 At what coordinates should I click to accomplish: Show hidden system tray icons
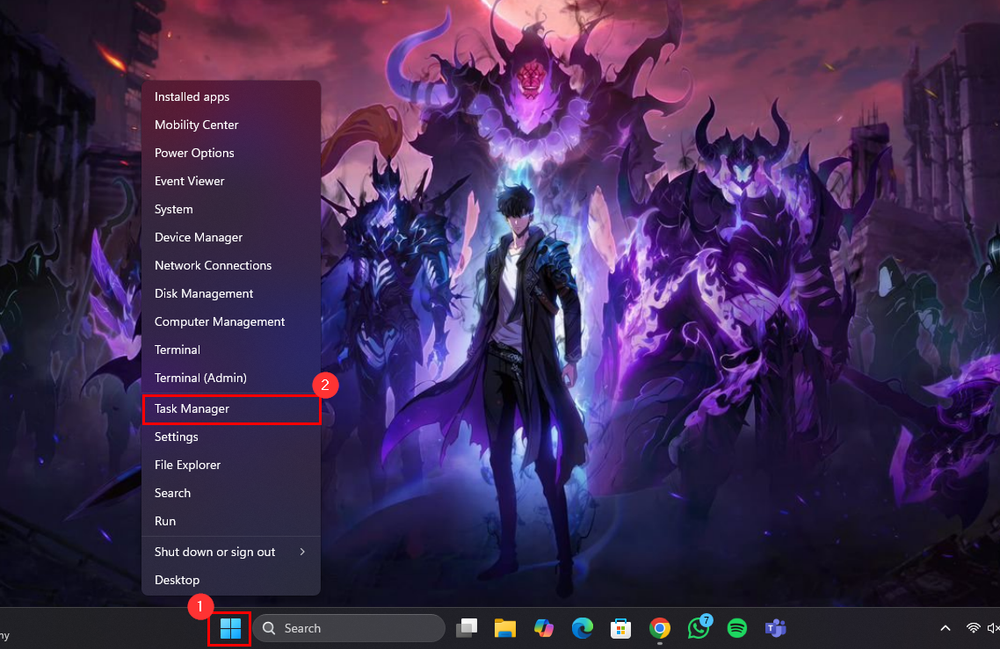pos(944,628)
